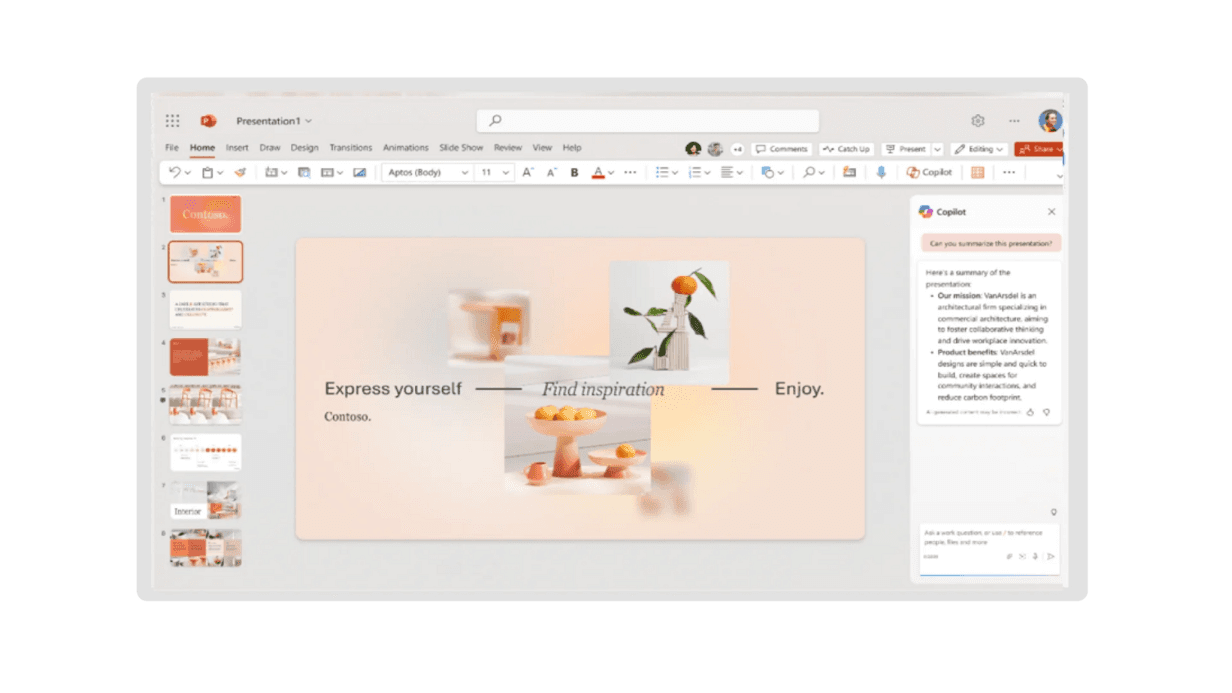Expand the font size 11 dropdown

(x=494, y=173)
